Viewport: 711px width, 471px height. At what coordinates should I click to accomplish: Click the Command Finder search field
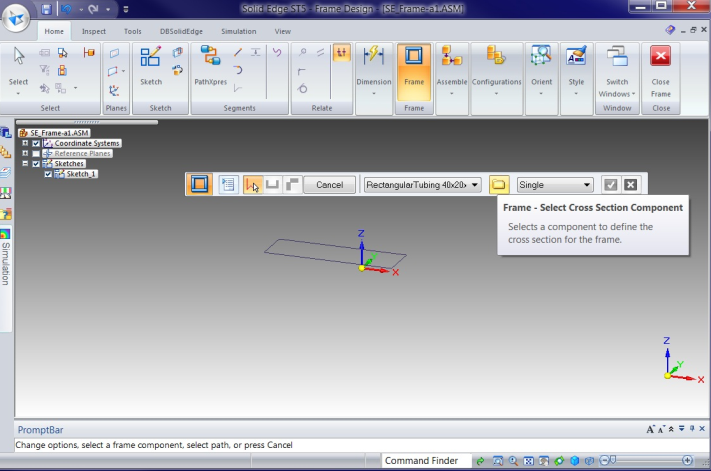(425, 461)
